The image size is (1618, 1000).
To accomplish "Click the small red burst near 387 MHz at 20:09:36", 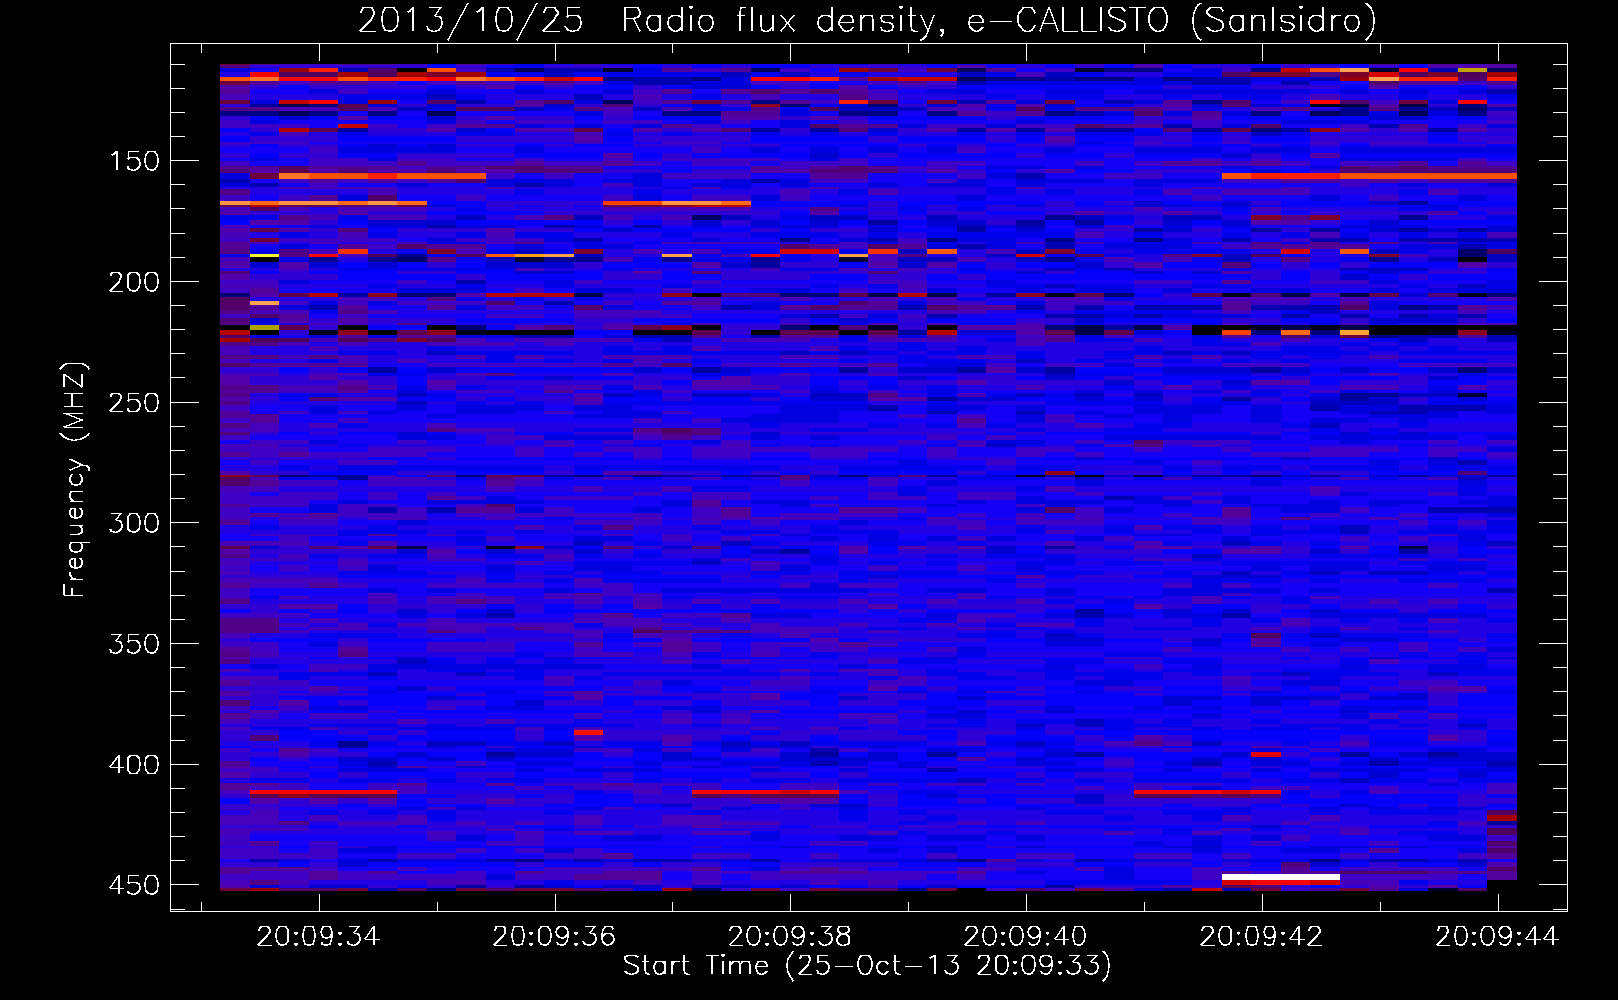I will 588,732.
